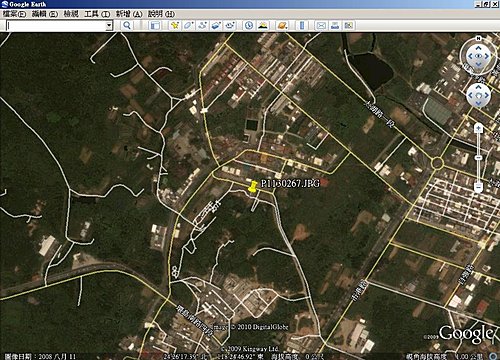Select the Add Image Overlay tool
This screenshot has width=500, height=360.
click(216, 25)
